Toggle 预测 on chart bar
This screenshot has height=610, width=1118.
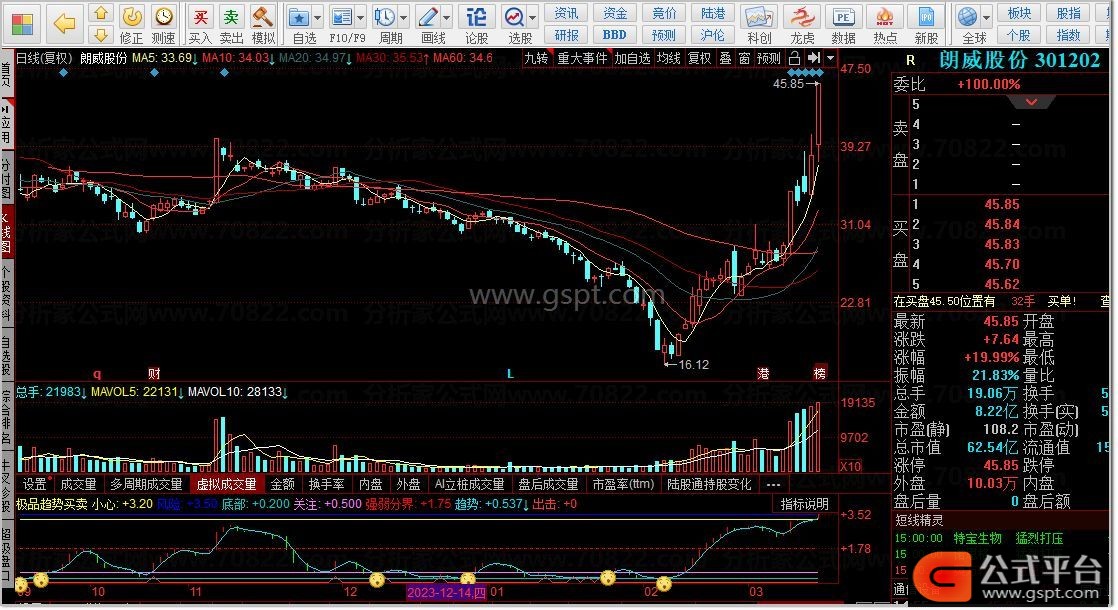(x=768, y=58)
